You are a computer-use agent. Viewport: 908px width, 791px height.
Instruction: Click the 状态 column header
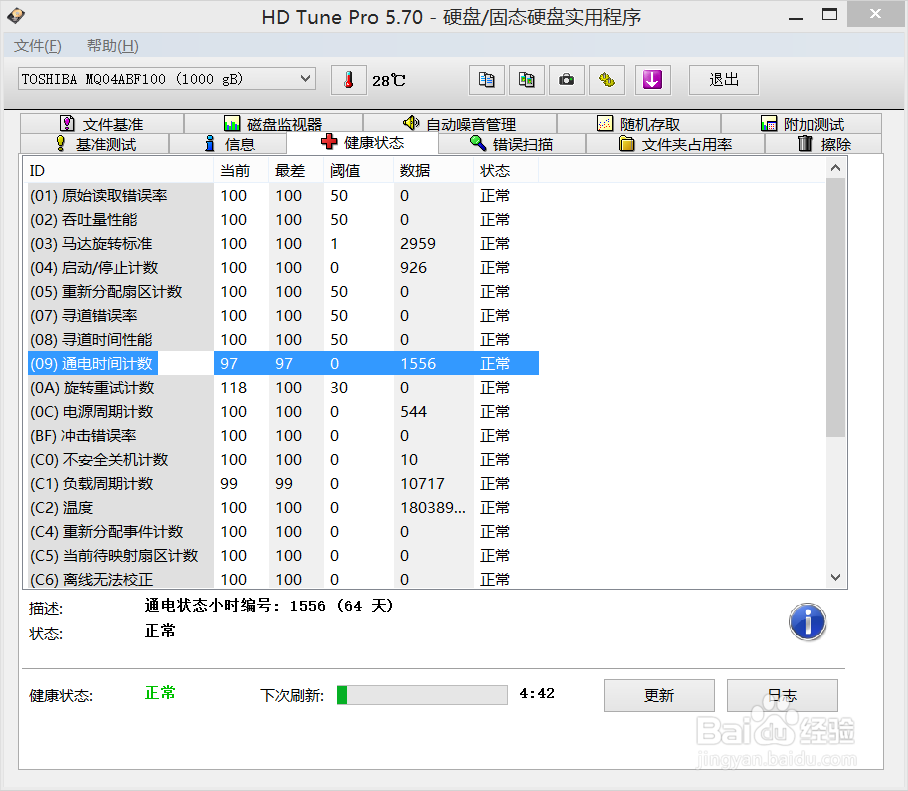[506, 171]
